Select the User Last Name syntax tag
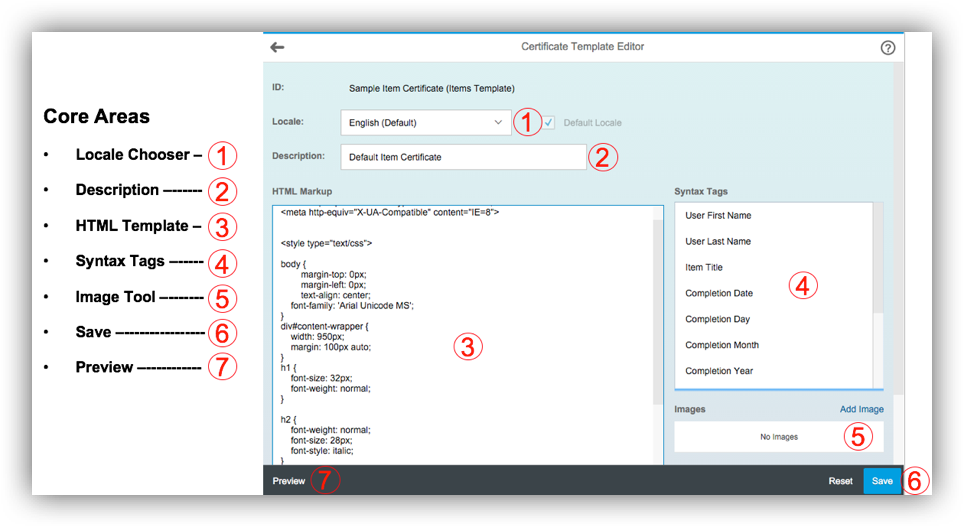 pos(717,241)
